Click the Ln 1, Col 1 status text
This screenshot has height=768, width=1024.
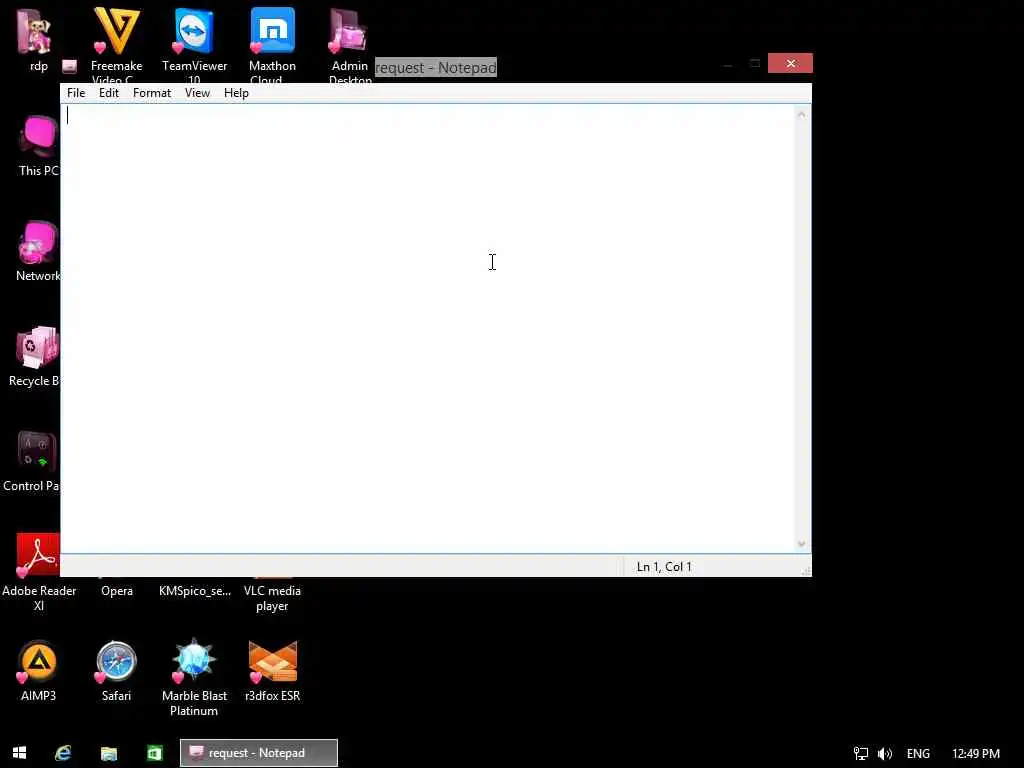(x=664, y=566)
